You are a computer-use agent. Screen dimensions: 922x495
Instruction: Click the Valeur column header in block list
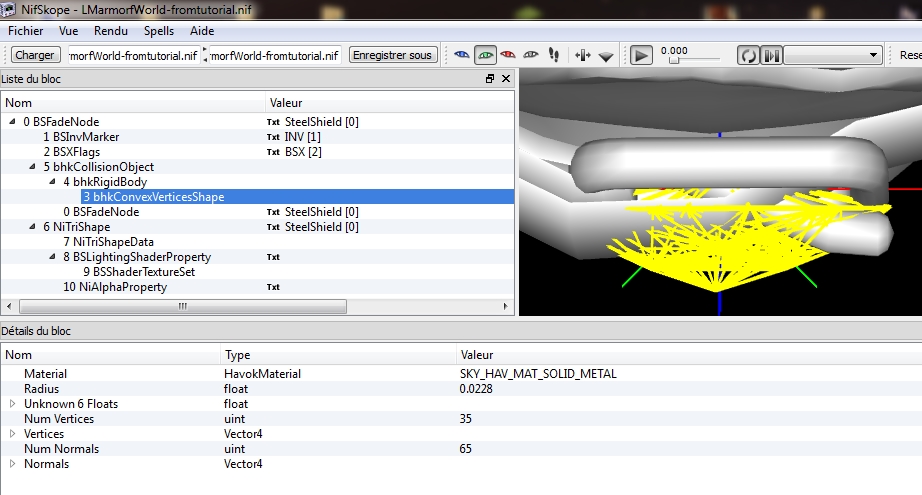pyautogui.click(x=390, y=103)
